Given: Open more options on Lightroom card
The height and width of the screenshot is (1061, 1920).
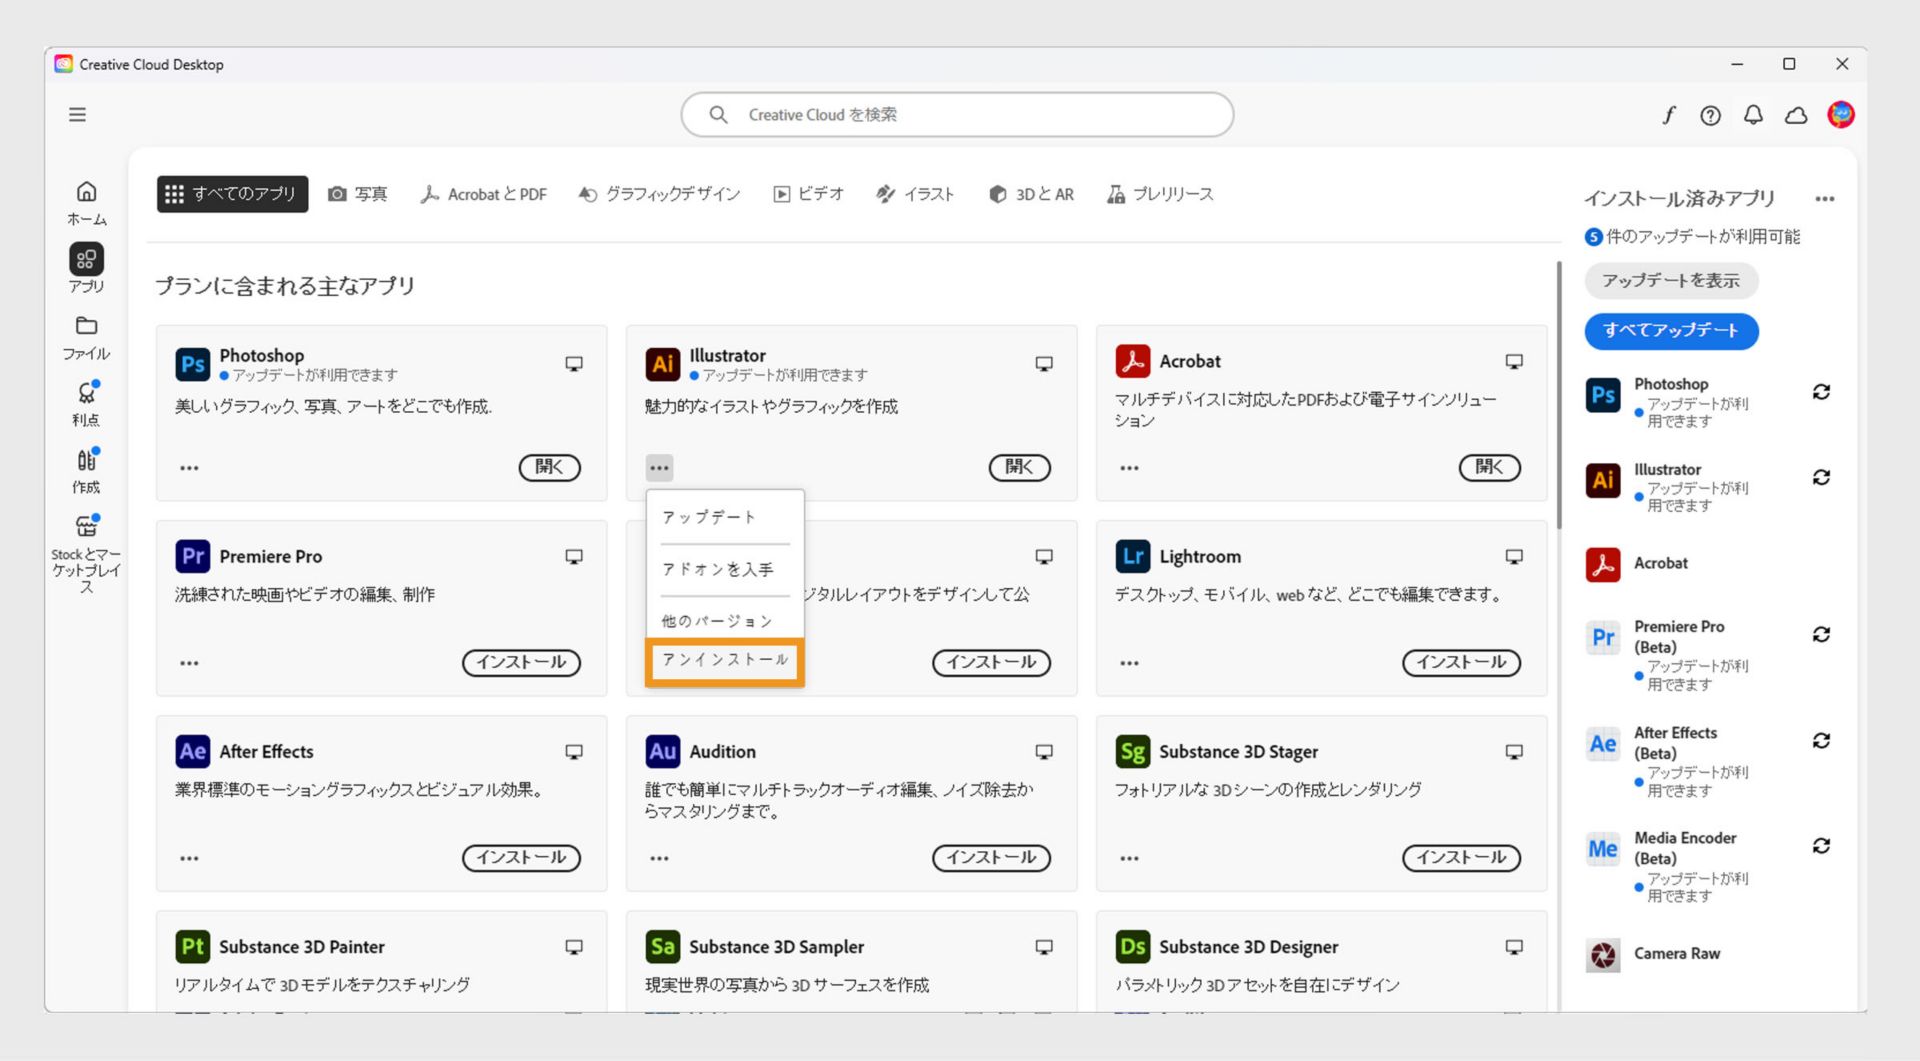Looking at the screenshot, I should click(x=1129, y=663).
